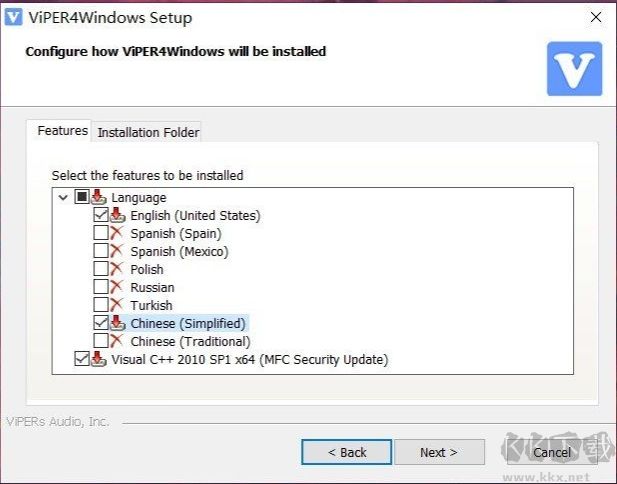Click the install icon beside Visual C++ 2010

(99, 359)
